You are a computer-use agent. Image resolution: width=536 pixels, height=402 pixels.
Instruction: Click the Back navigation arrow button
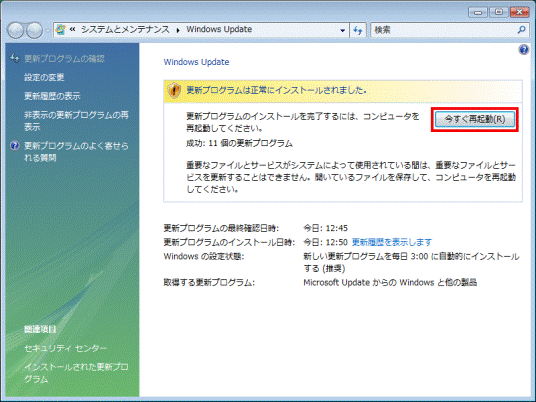15,30
